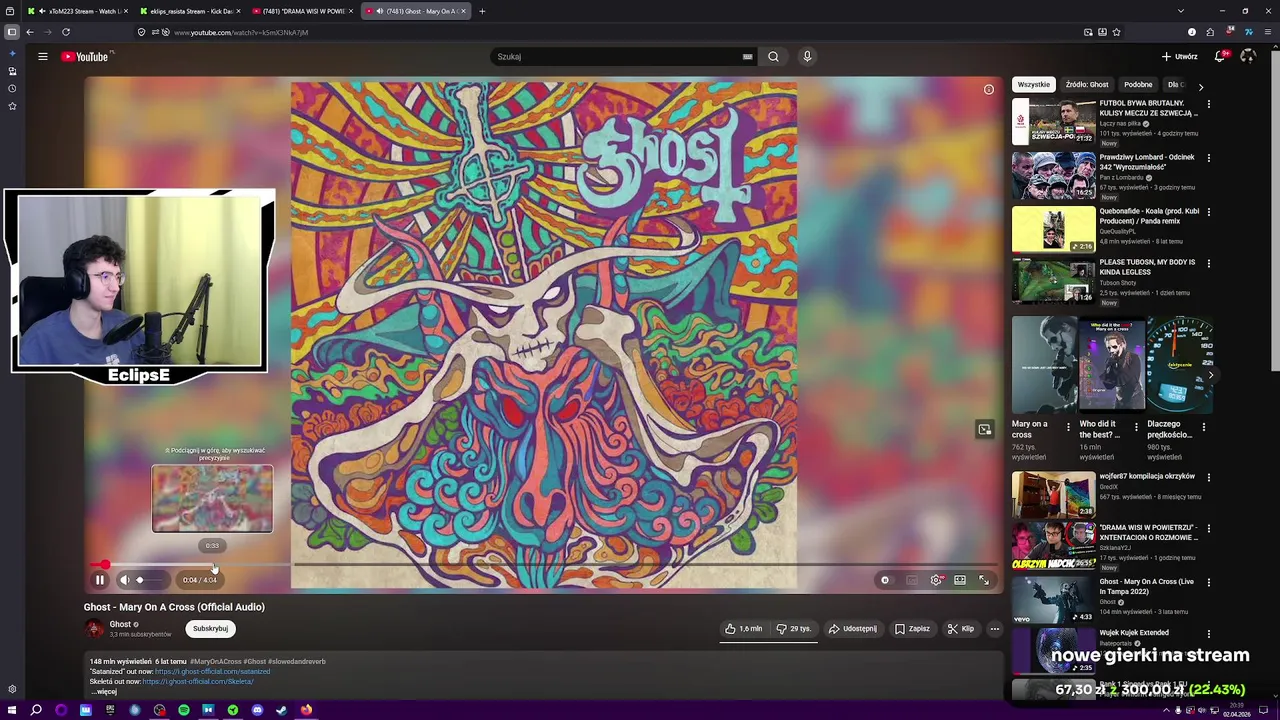Screen dimensions: 1280x720
Task: Switch to the eklips_rasista Stream tab
Action: pos(188,11)
